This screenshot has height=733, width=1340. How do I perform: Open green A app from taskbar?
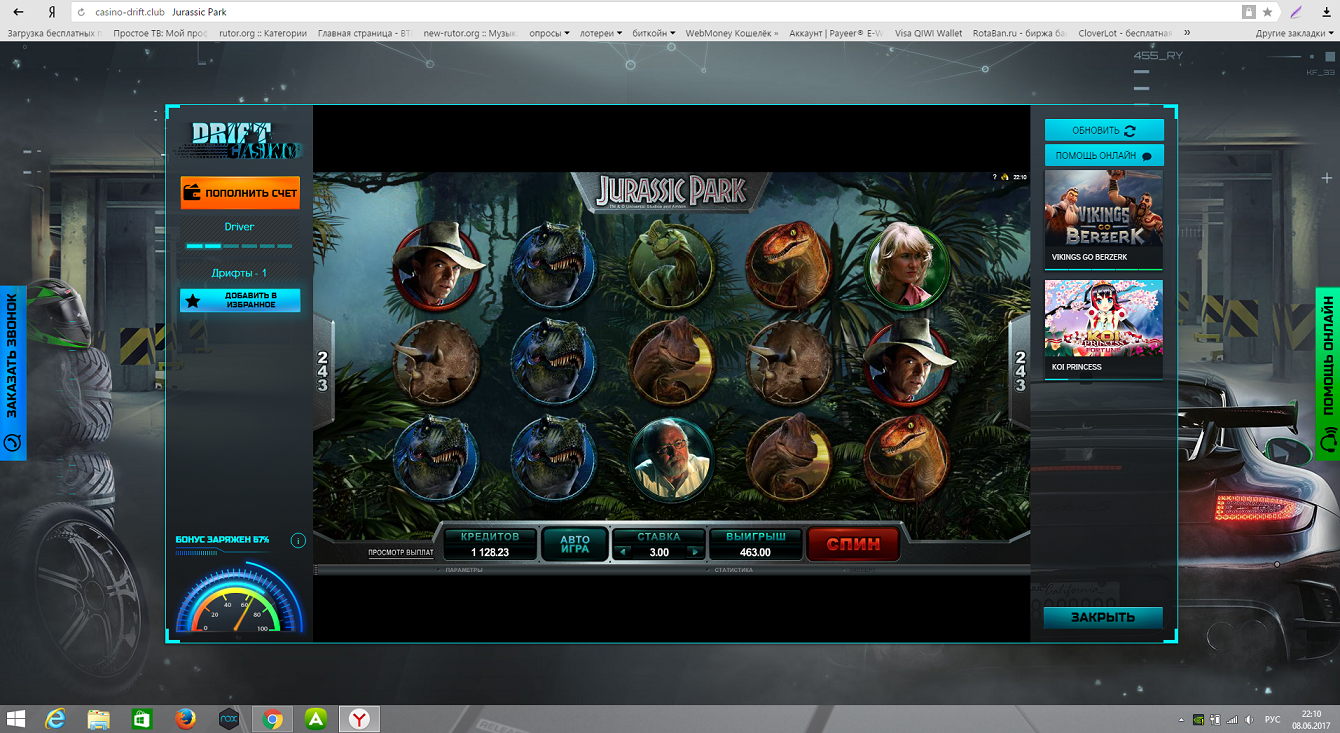tap(315, 719)
